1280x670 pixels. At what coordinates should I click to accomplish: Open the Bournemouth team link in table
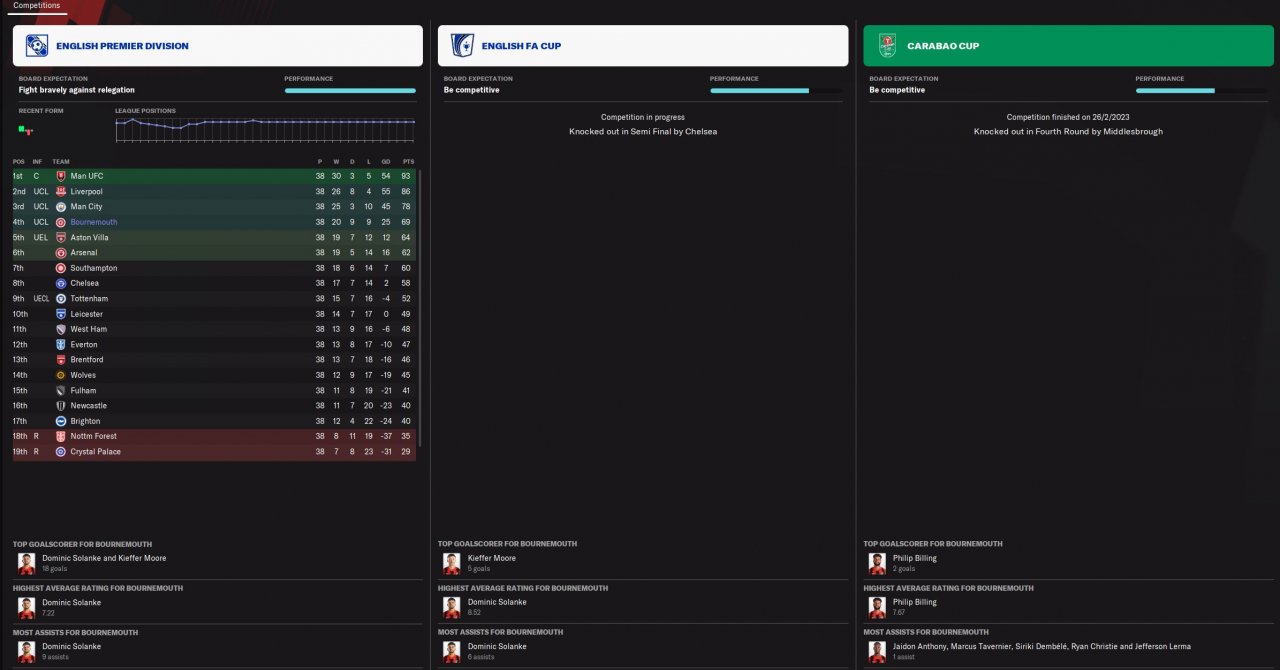click(94, 222)
